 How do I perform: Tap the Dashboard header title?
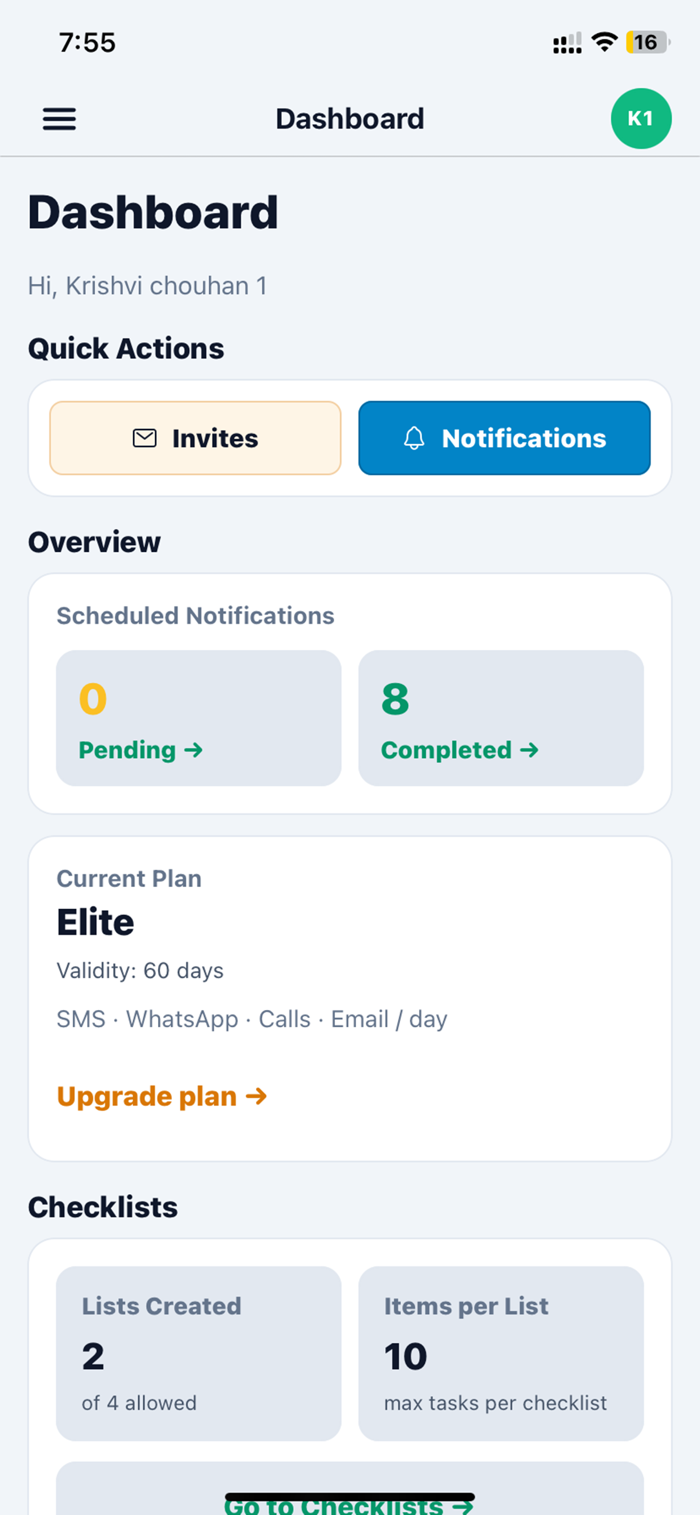pos(350,119)
